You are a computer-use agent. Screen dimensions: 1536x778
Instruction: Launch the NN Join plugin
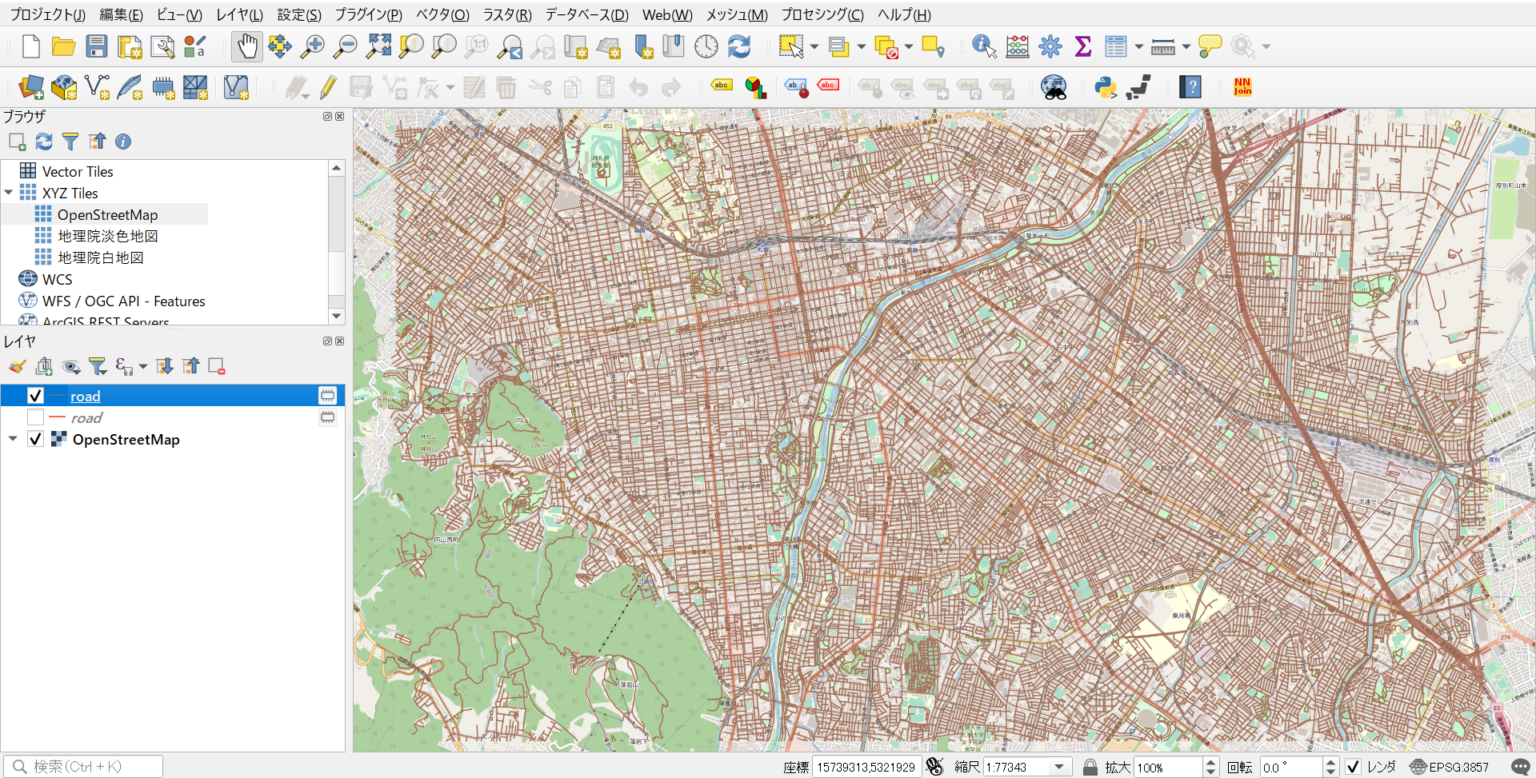coord(1242,87)
